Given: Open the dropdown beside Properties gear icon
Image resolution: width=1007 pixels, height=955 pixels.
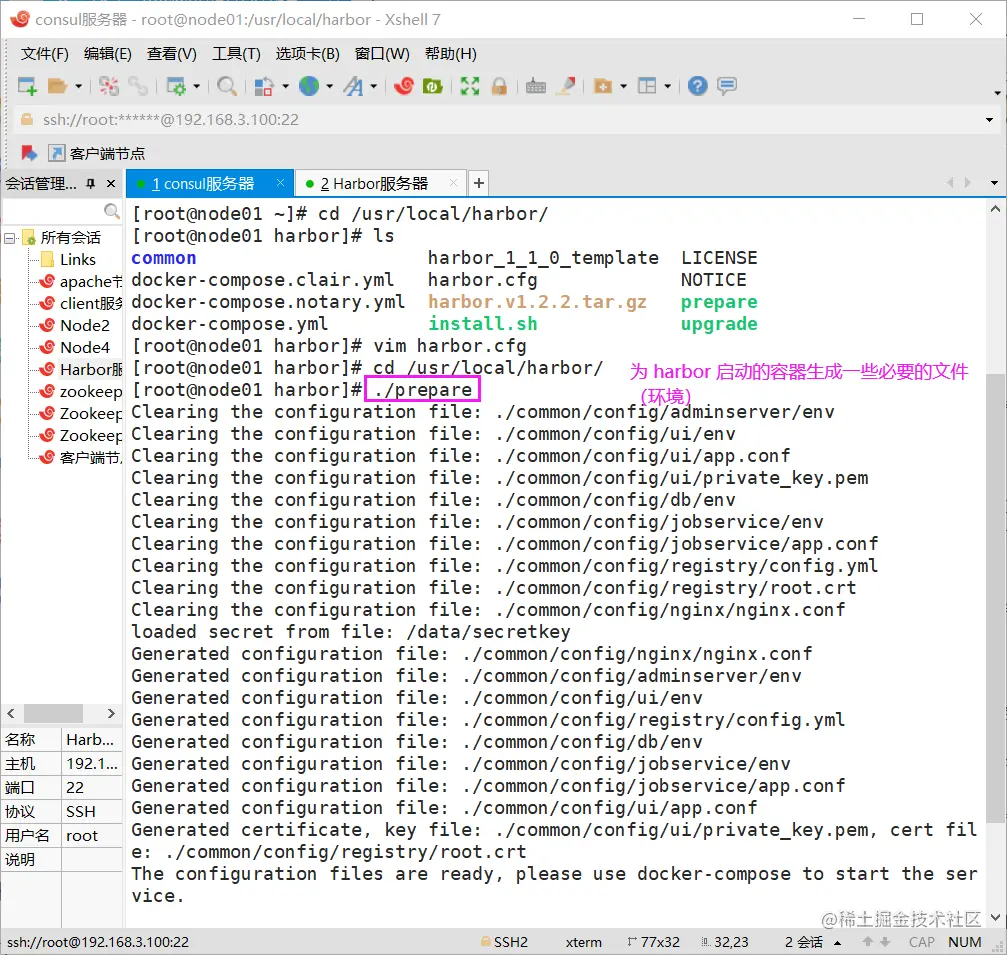Looking at the screenshot, I should [x=197, y=85].
